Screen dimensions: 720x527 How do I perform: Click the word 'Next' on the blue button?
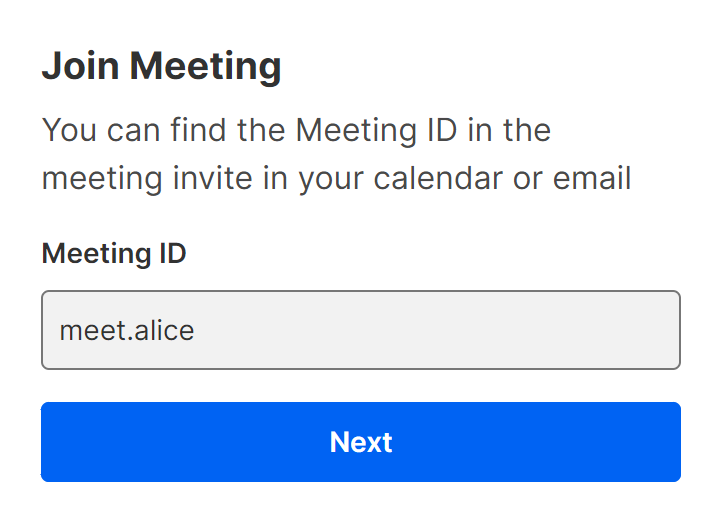(x=361, y=442)
